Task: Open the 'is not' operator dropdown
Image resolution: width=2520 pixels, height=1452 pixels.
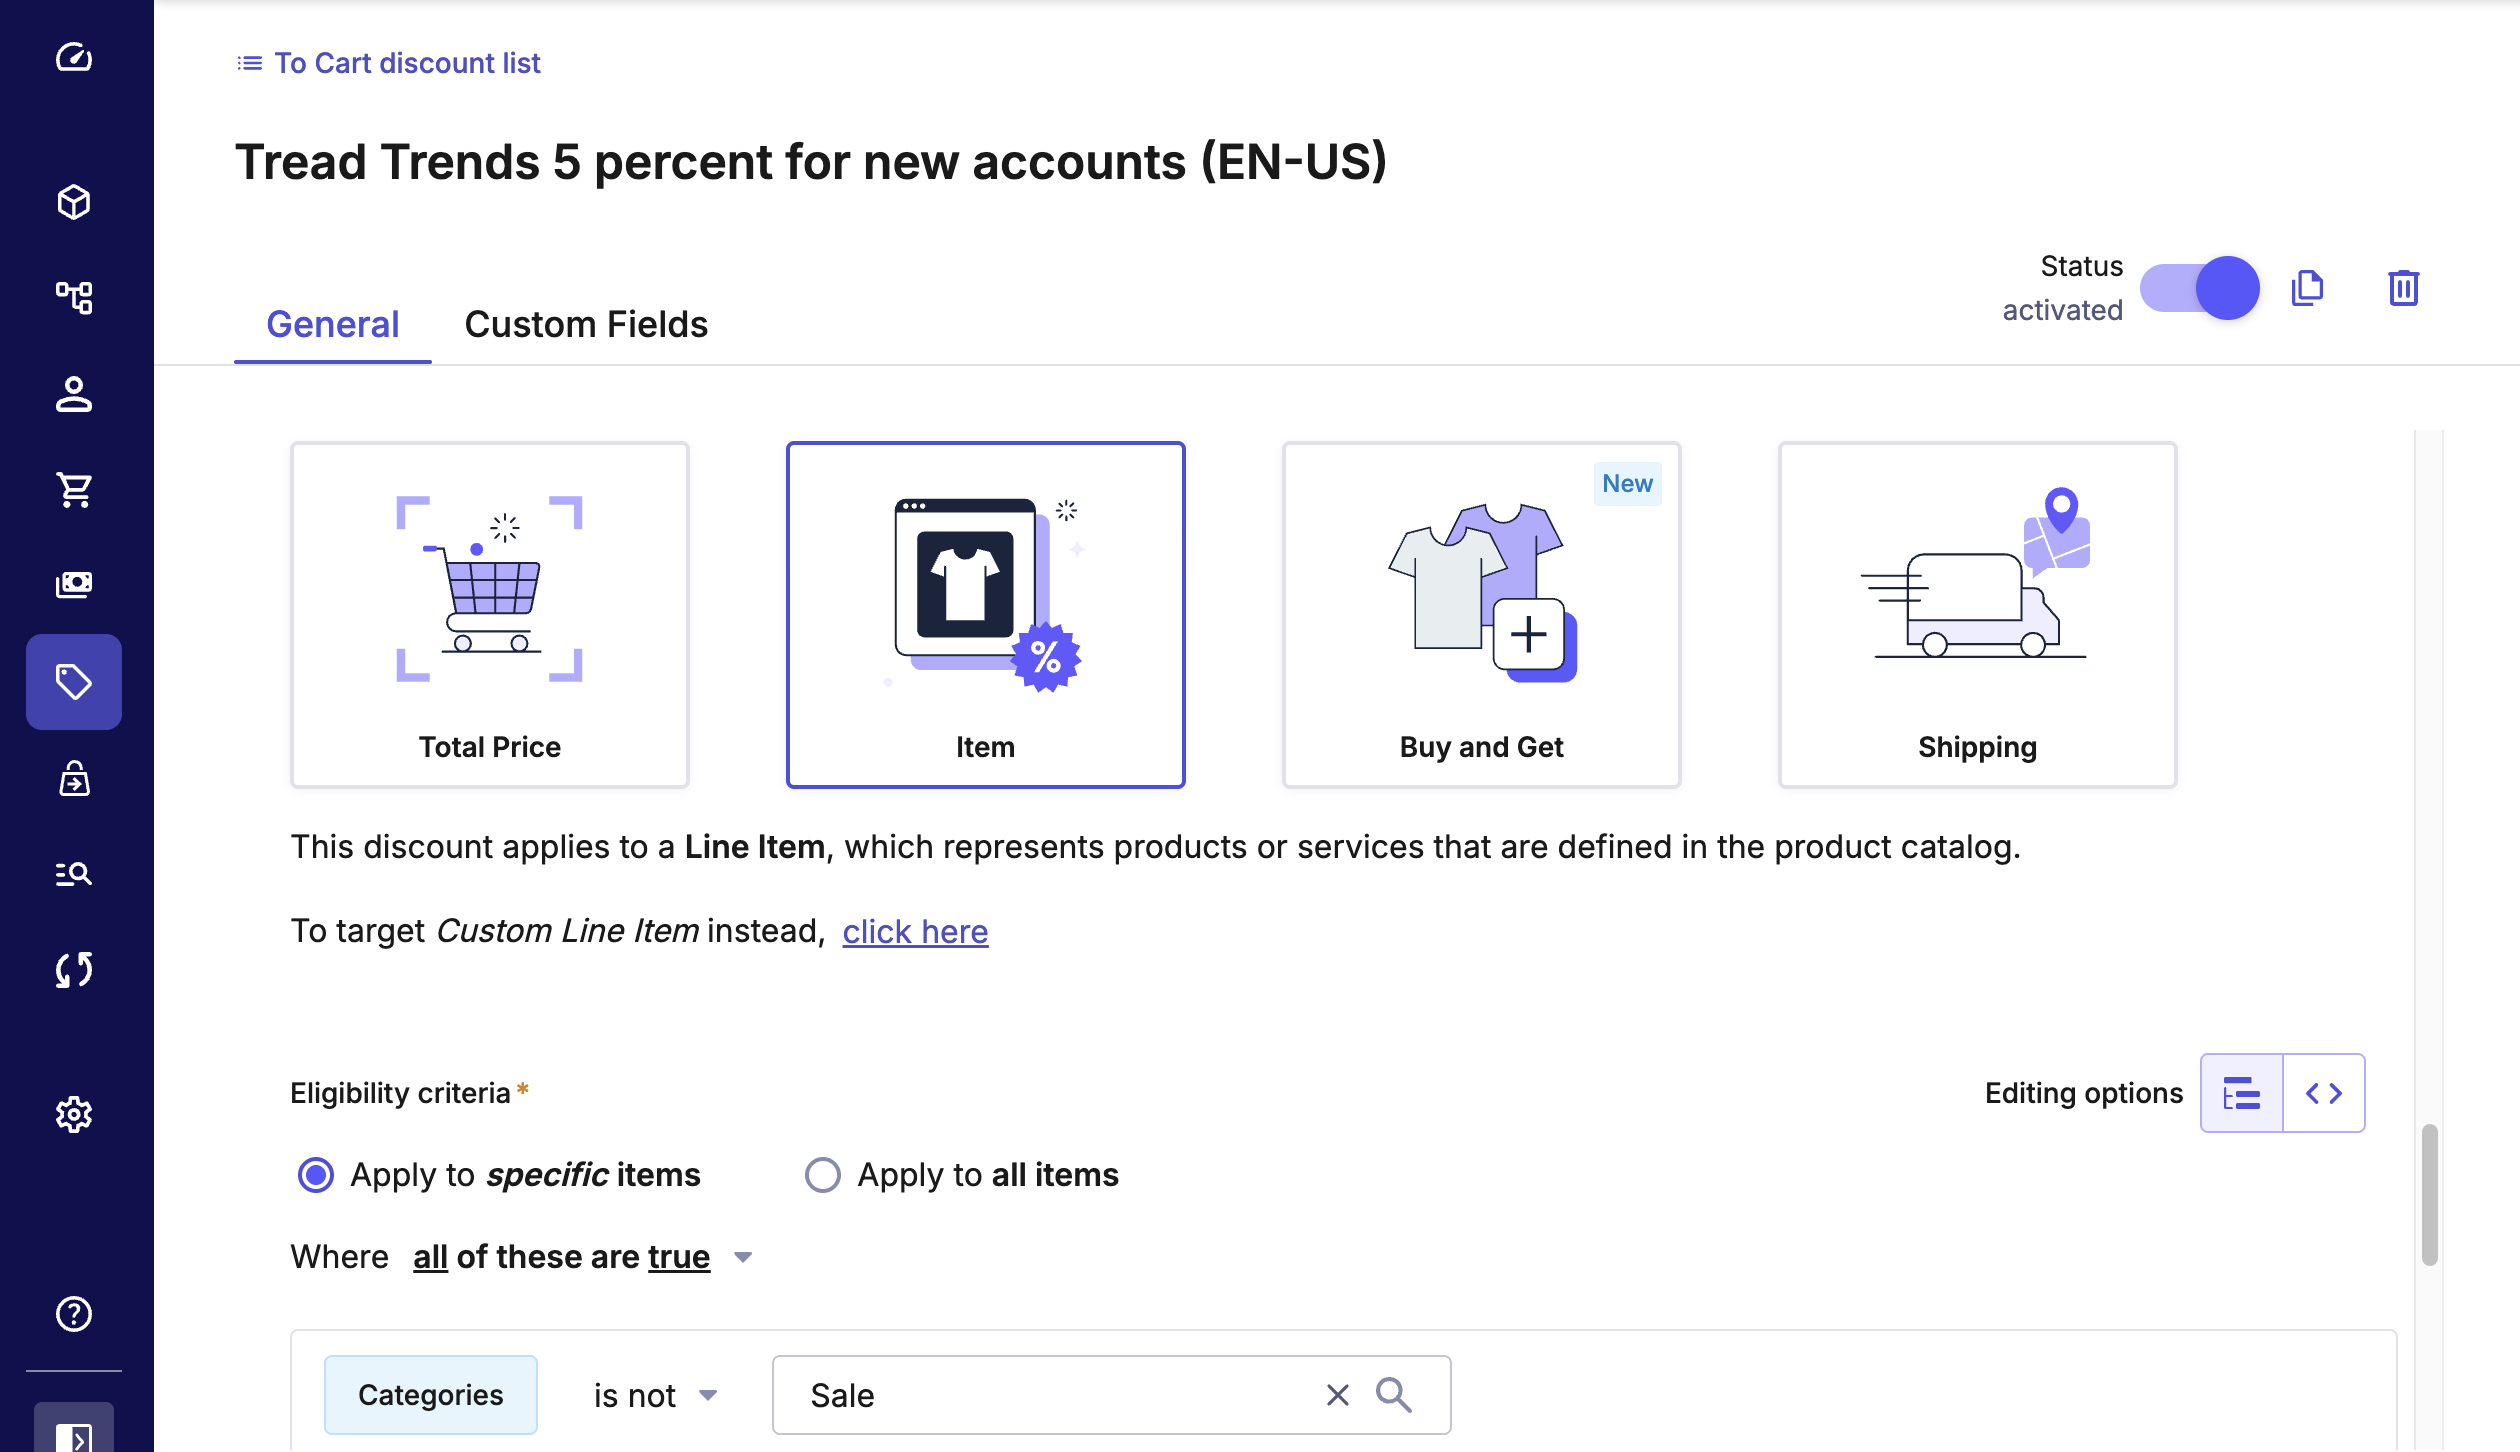Action: tap(655, 1395)
